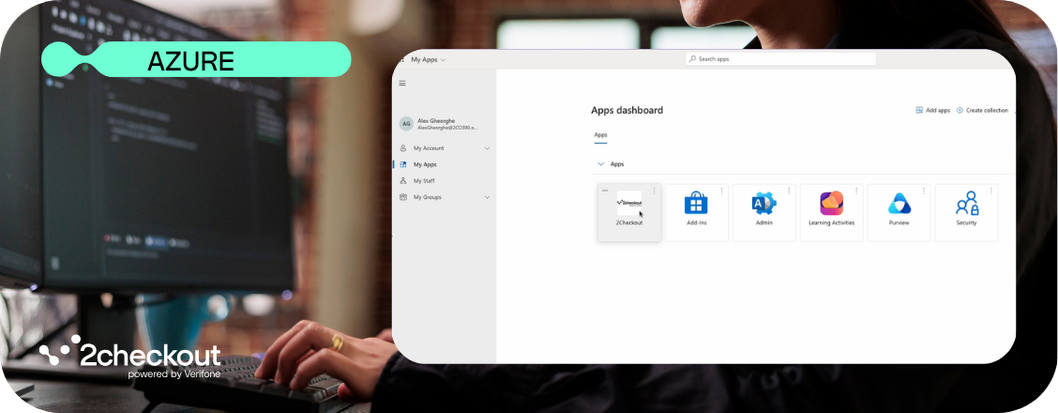
Task: Launch the Admin app icon
Action: click(764, 203)
